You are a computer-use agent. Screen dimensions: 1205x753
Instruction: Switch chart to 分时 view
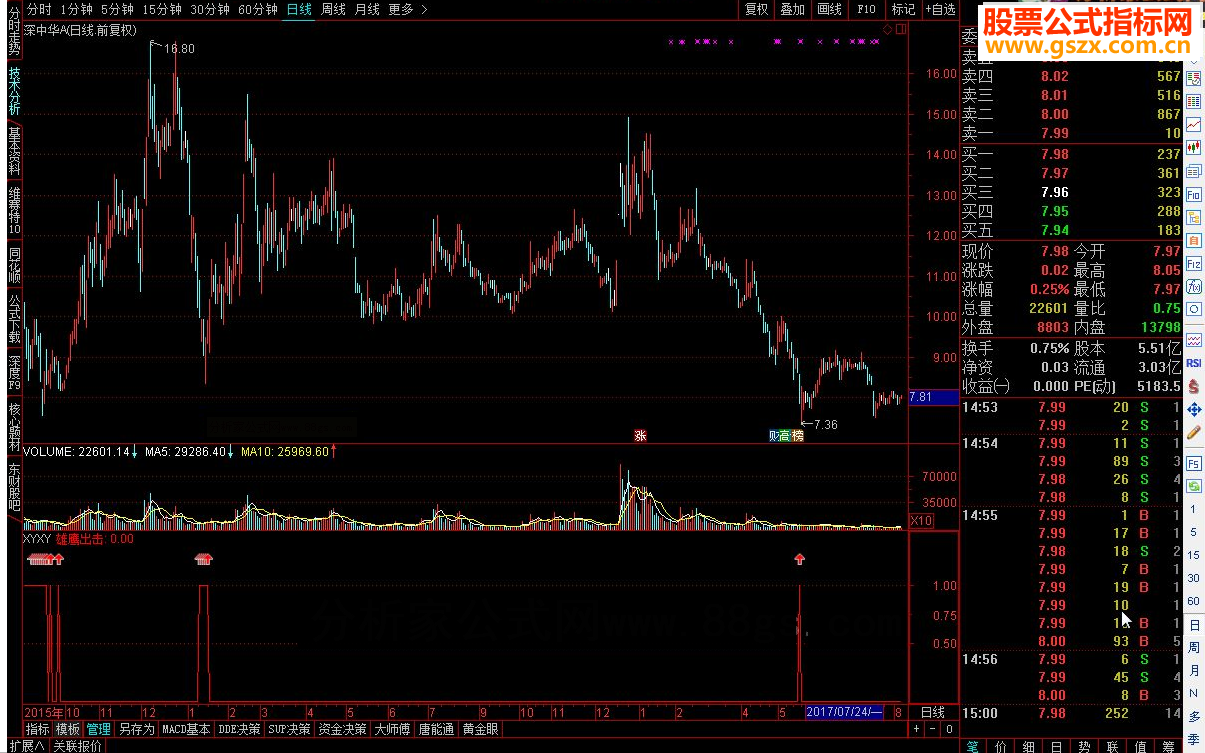coord(38,9)
